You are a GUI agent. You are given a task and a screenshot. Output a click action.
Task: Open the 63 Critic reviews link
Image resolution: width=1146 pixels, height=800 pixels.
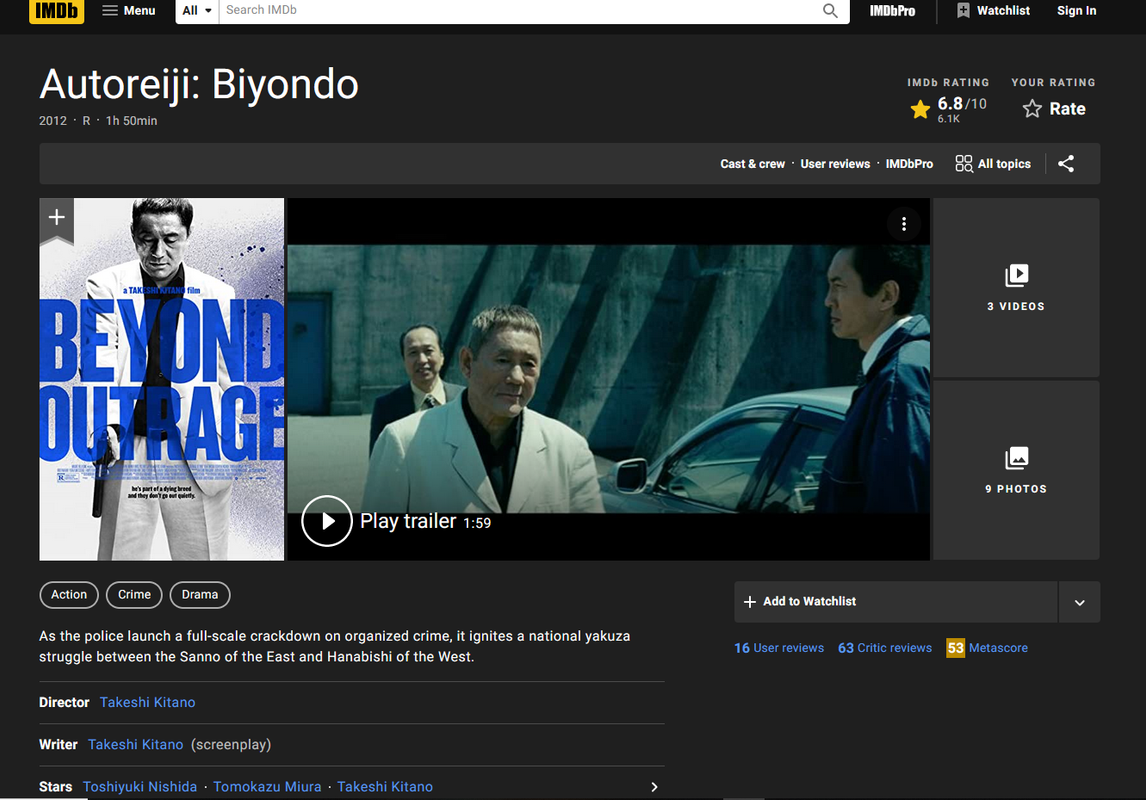coord(885,648)
